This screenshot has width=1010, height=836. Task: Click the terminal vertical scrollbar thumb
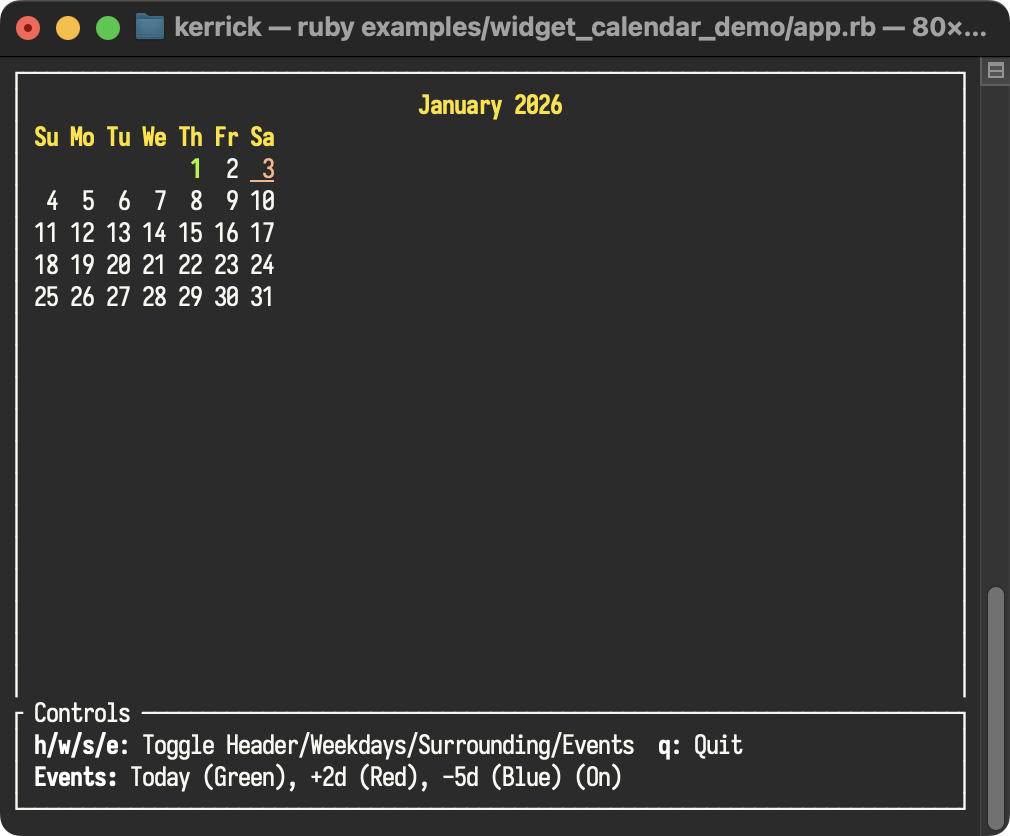(996, 710)
